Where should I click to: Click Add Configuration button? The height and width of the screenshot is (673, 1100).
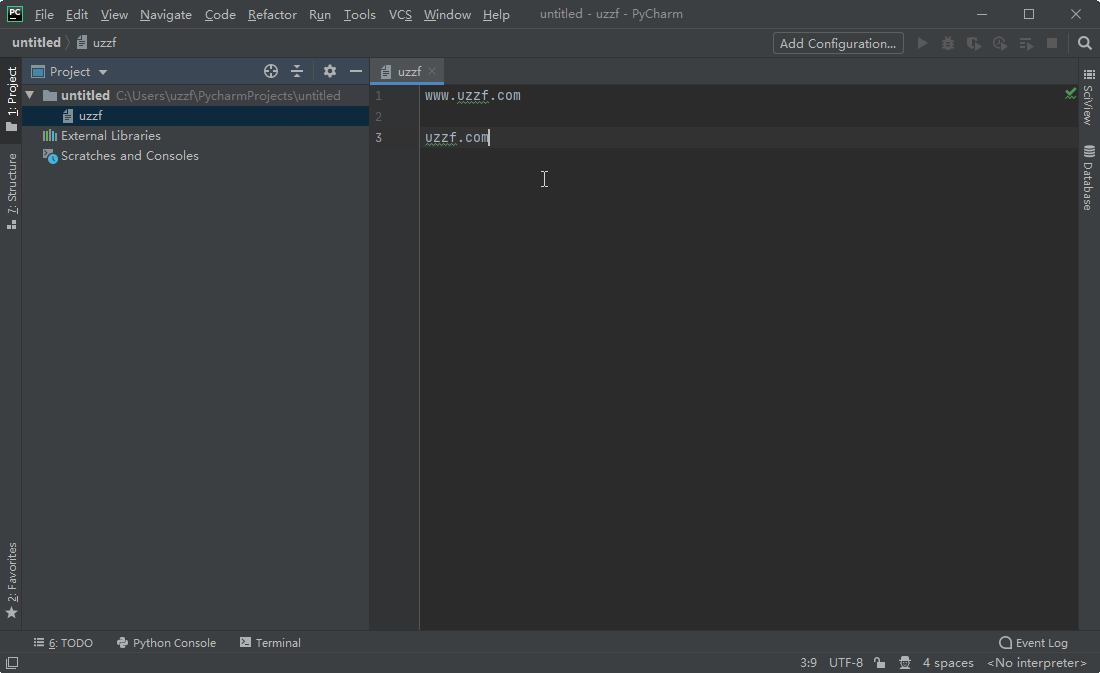coord(838,44)
